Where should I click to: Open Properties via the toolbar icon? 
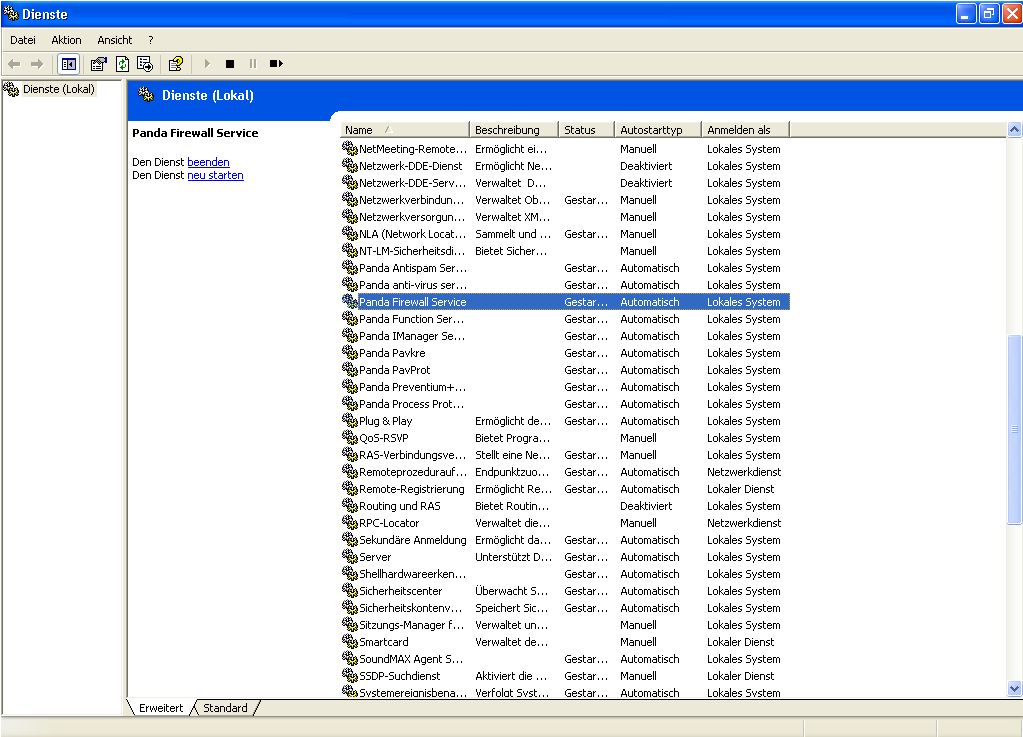point(98,64)
